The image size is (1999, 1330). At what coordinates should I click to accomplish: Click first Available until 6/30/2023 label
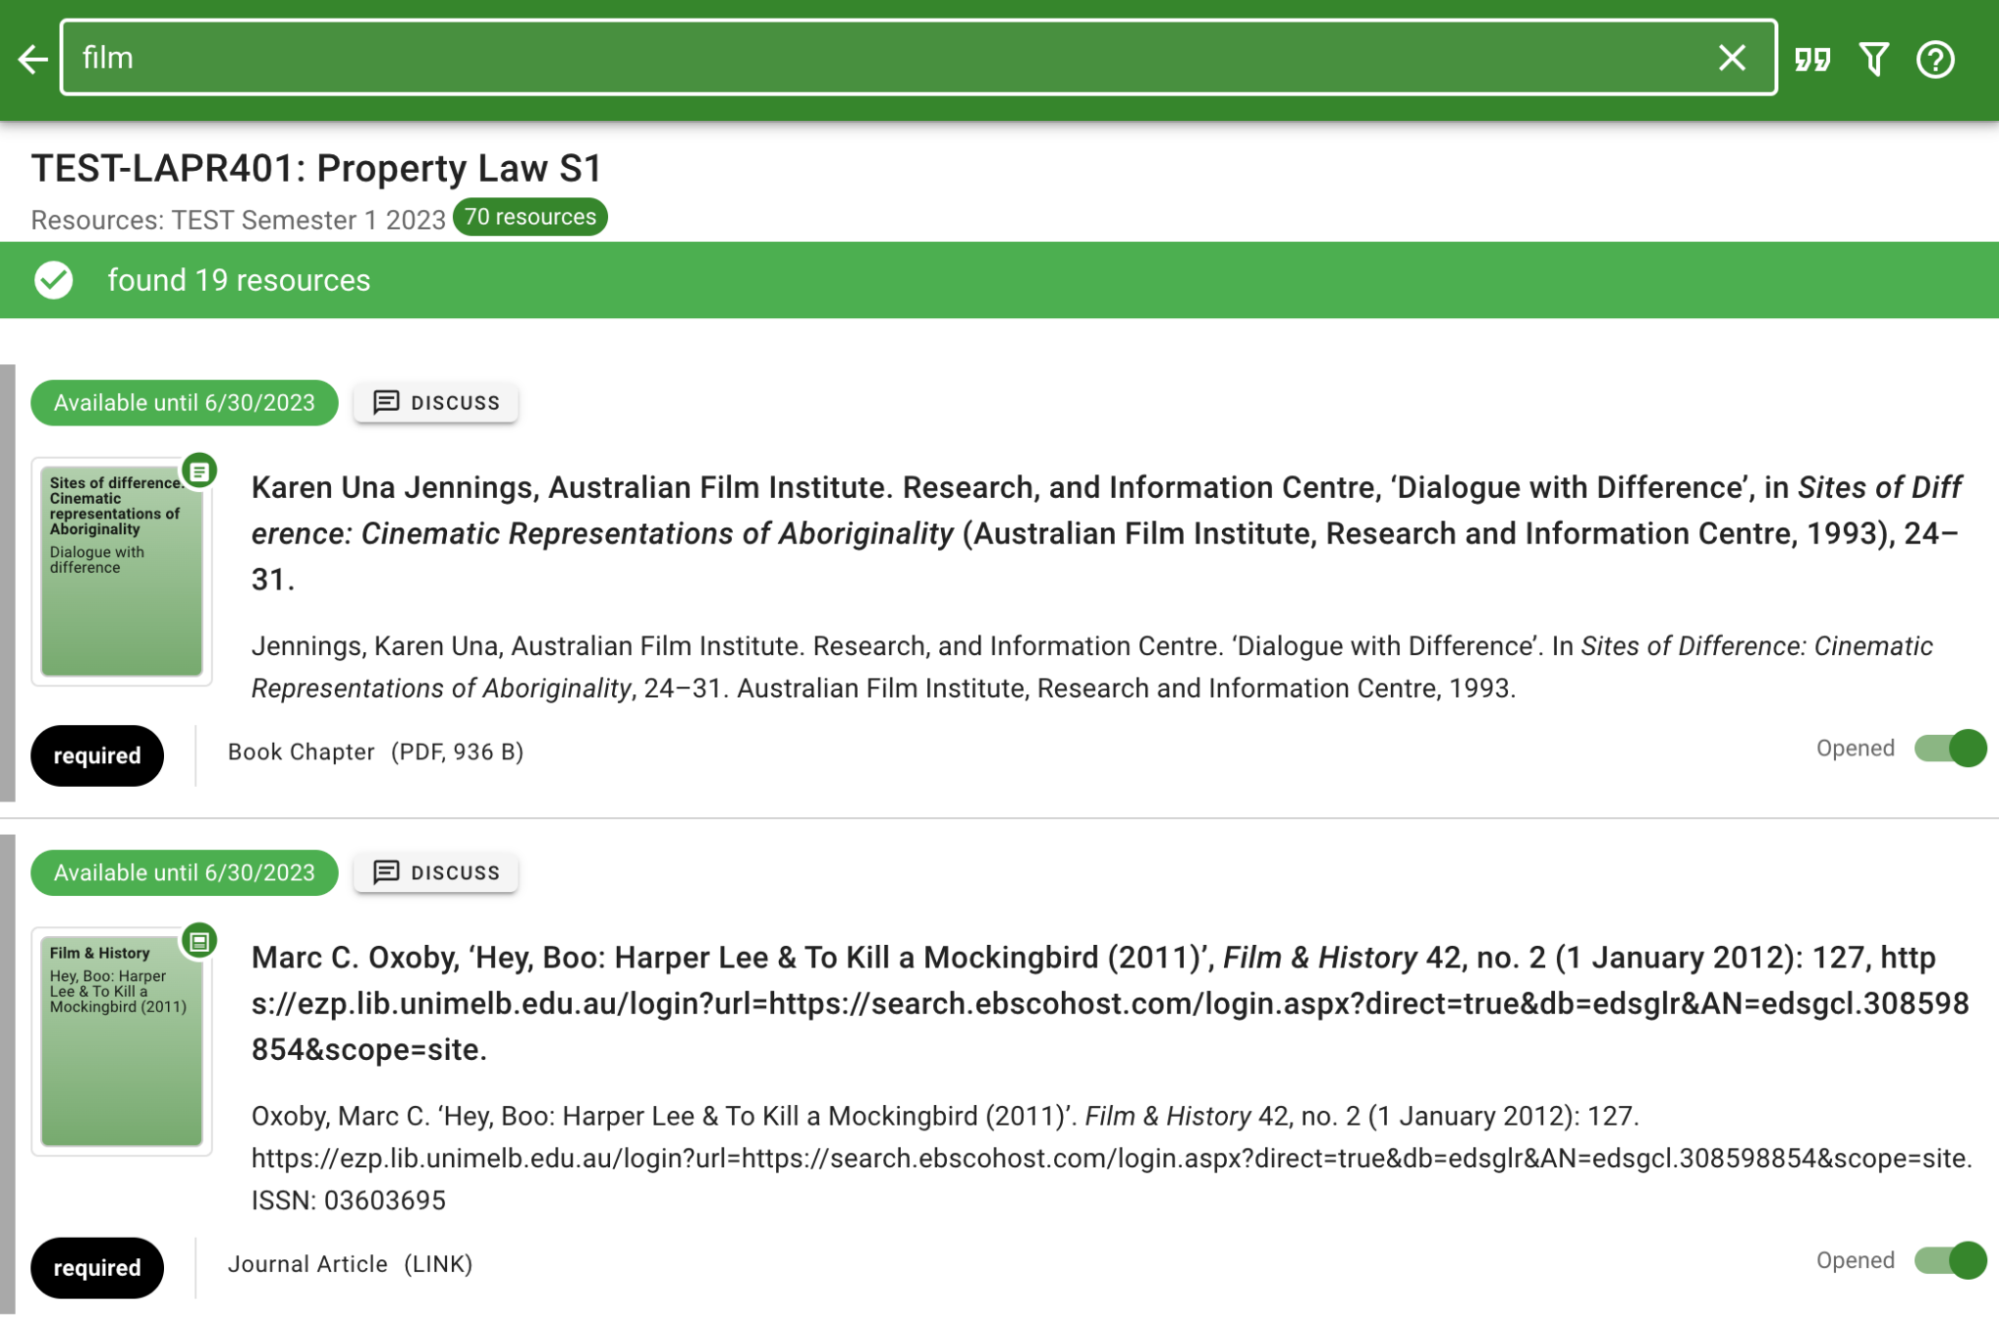click(x=184, y=402)
